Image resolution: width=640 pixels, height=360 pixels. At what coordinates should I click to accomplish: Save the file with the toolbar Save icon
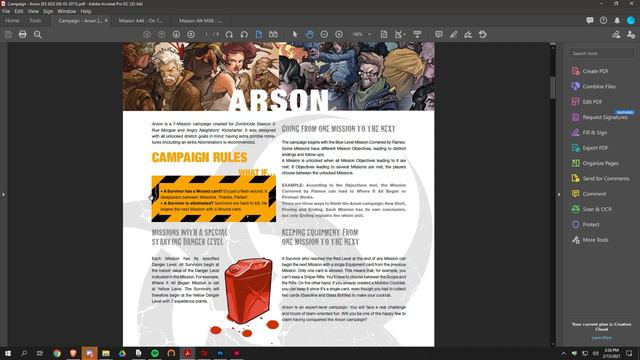pyautogui.click(x=8, y=35)
